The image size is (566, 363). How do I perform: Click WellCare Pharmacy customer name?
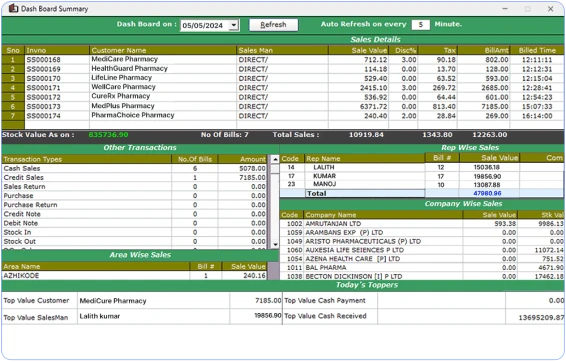[123, 87]
